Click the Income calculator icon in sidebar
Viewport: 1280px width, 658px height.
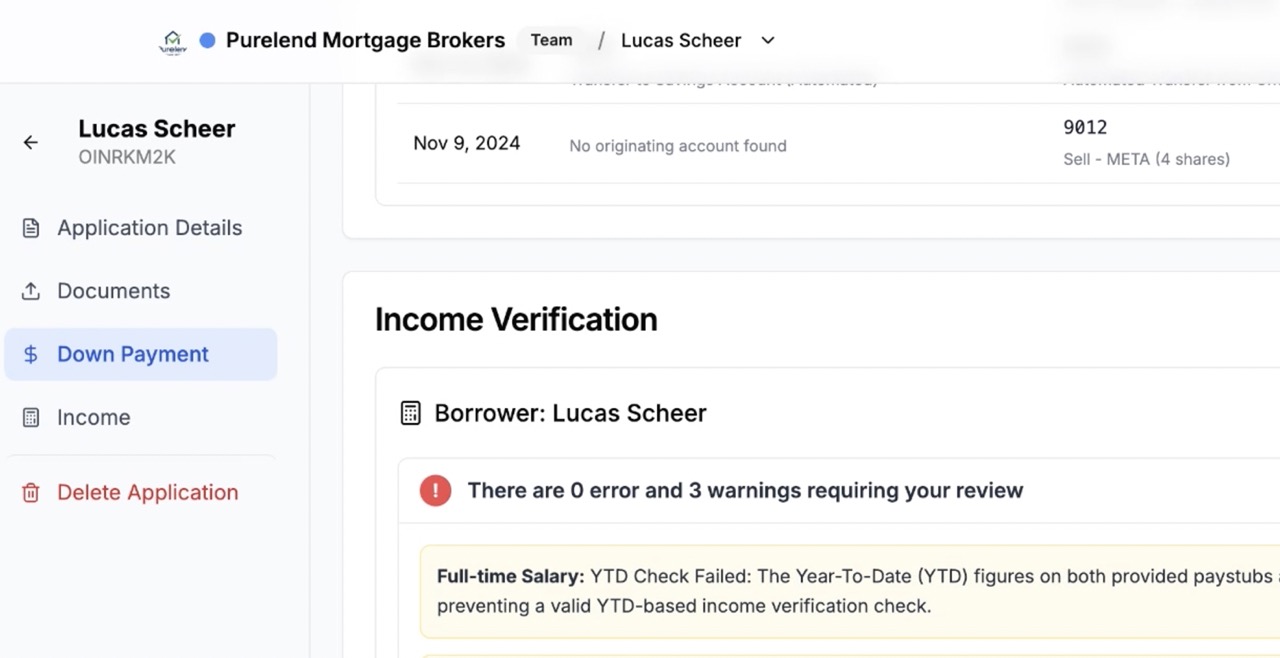[x=31, y=418]
